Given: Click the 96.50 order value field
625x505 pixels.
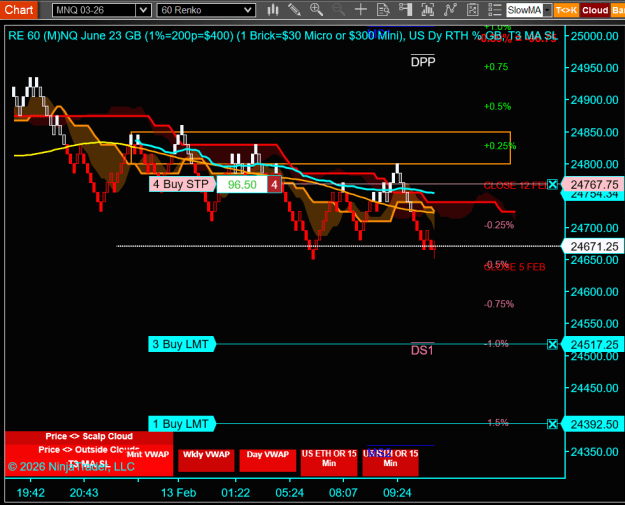Looking at the screenshot, I should tap(242, 185).
